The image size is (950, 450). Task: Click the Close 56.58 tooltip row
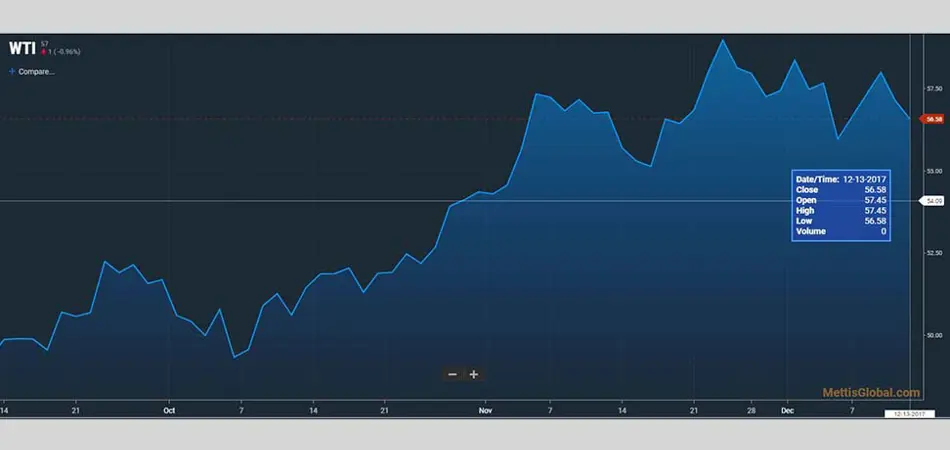click(x=841, y=190)
